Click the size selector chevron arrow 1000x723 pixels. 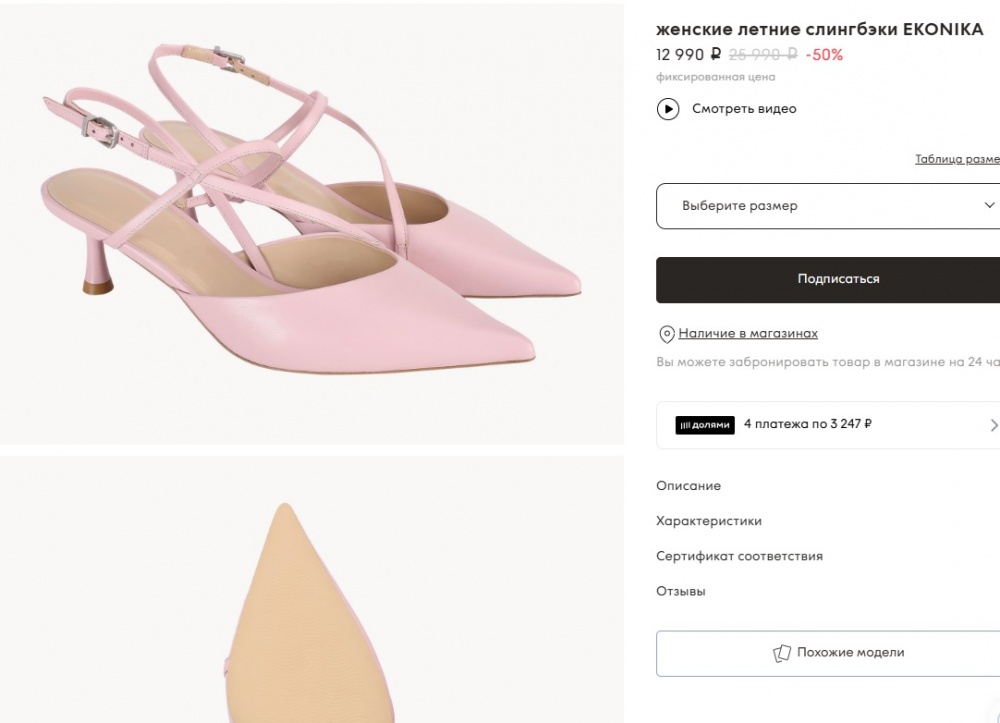(990, 206)
